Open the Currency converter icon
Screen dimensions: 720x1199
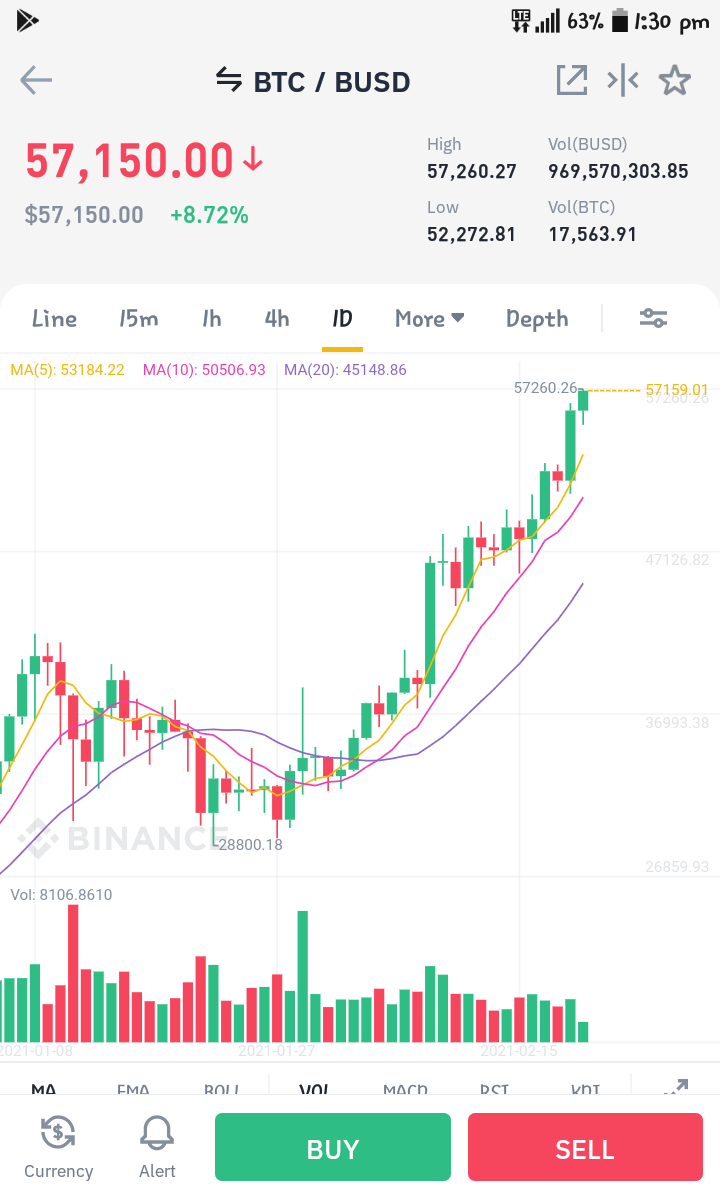coord(58,1133)
